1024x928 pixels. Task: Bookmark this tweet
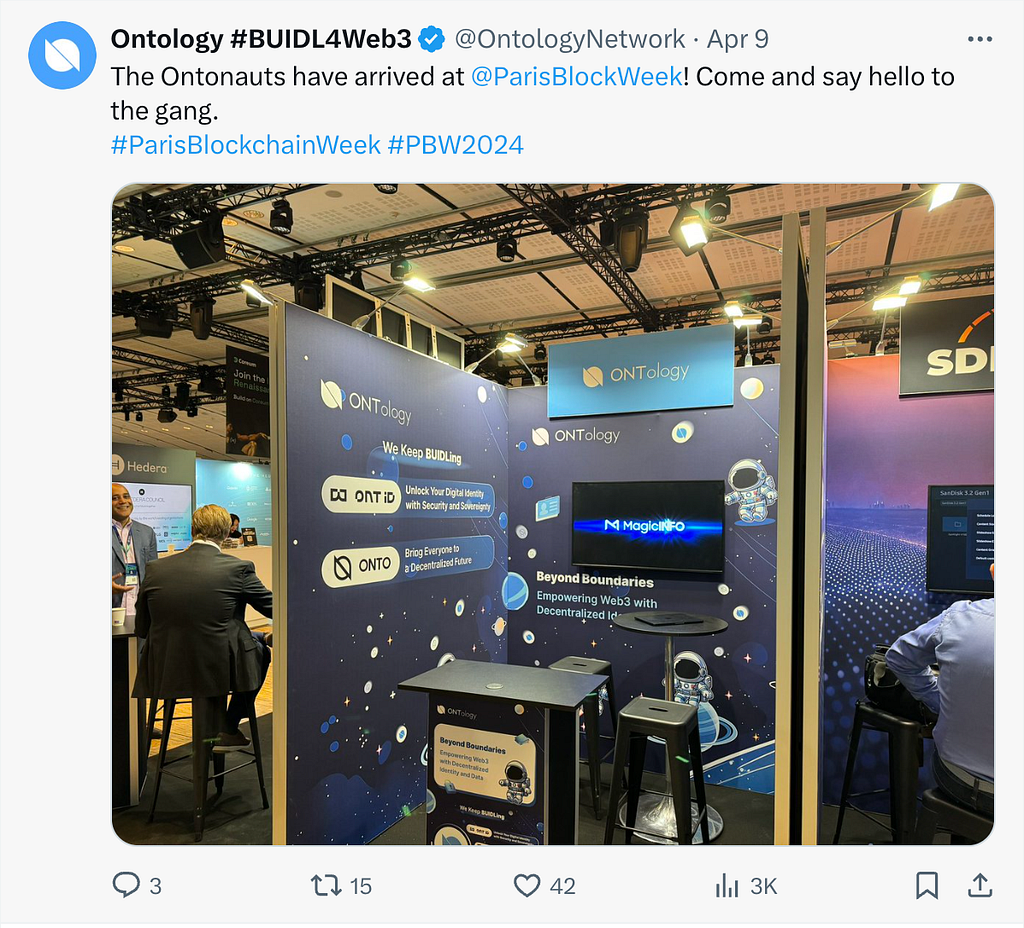coord(927,886)
